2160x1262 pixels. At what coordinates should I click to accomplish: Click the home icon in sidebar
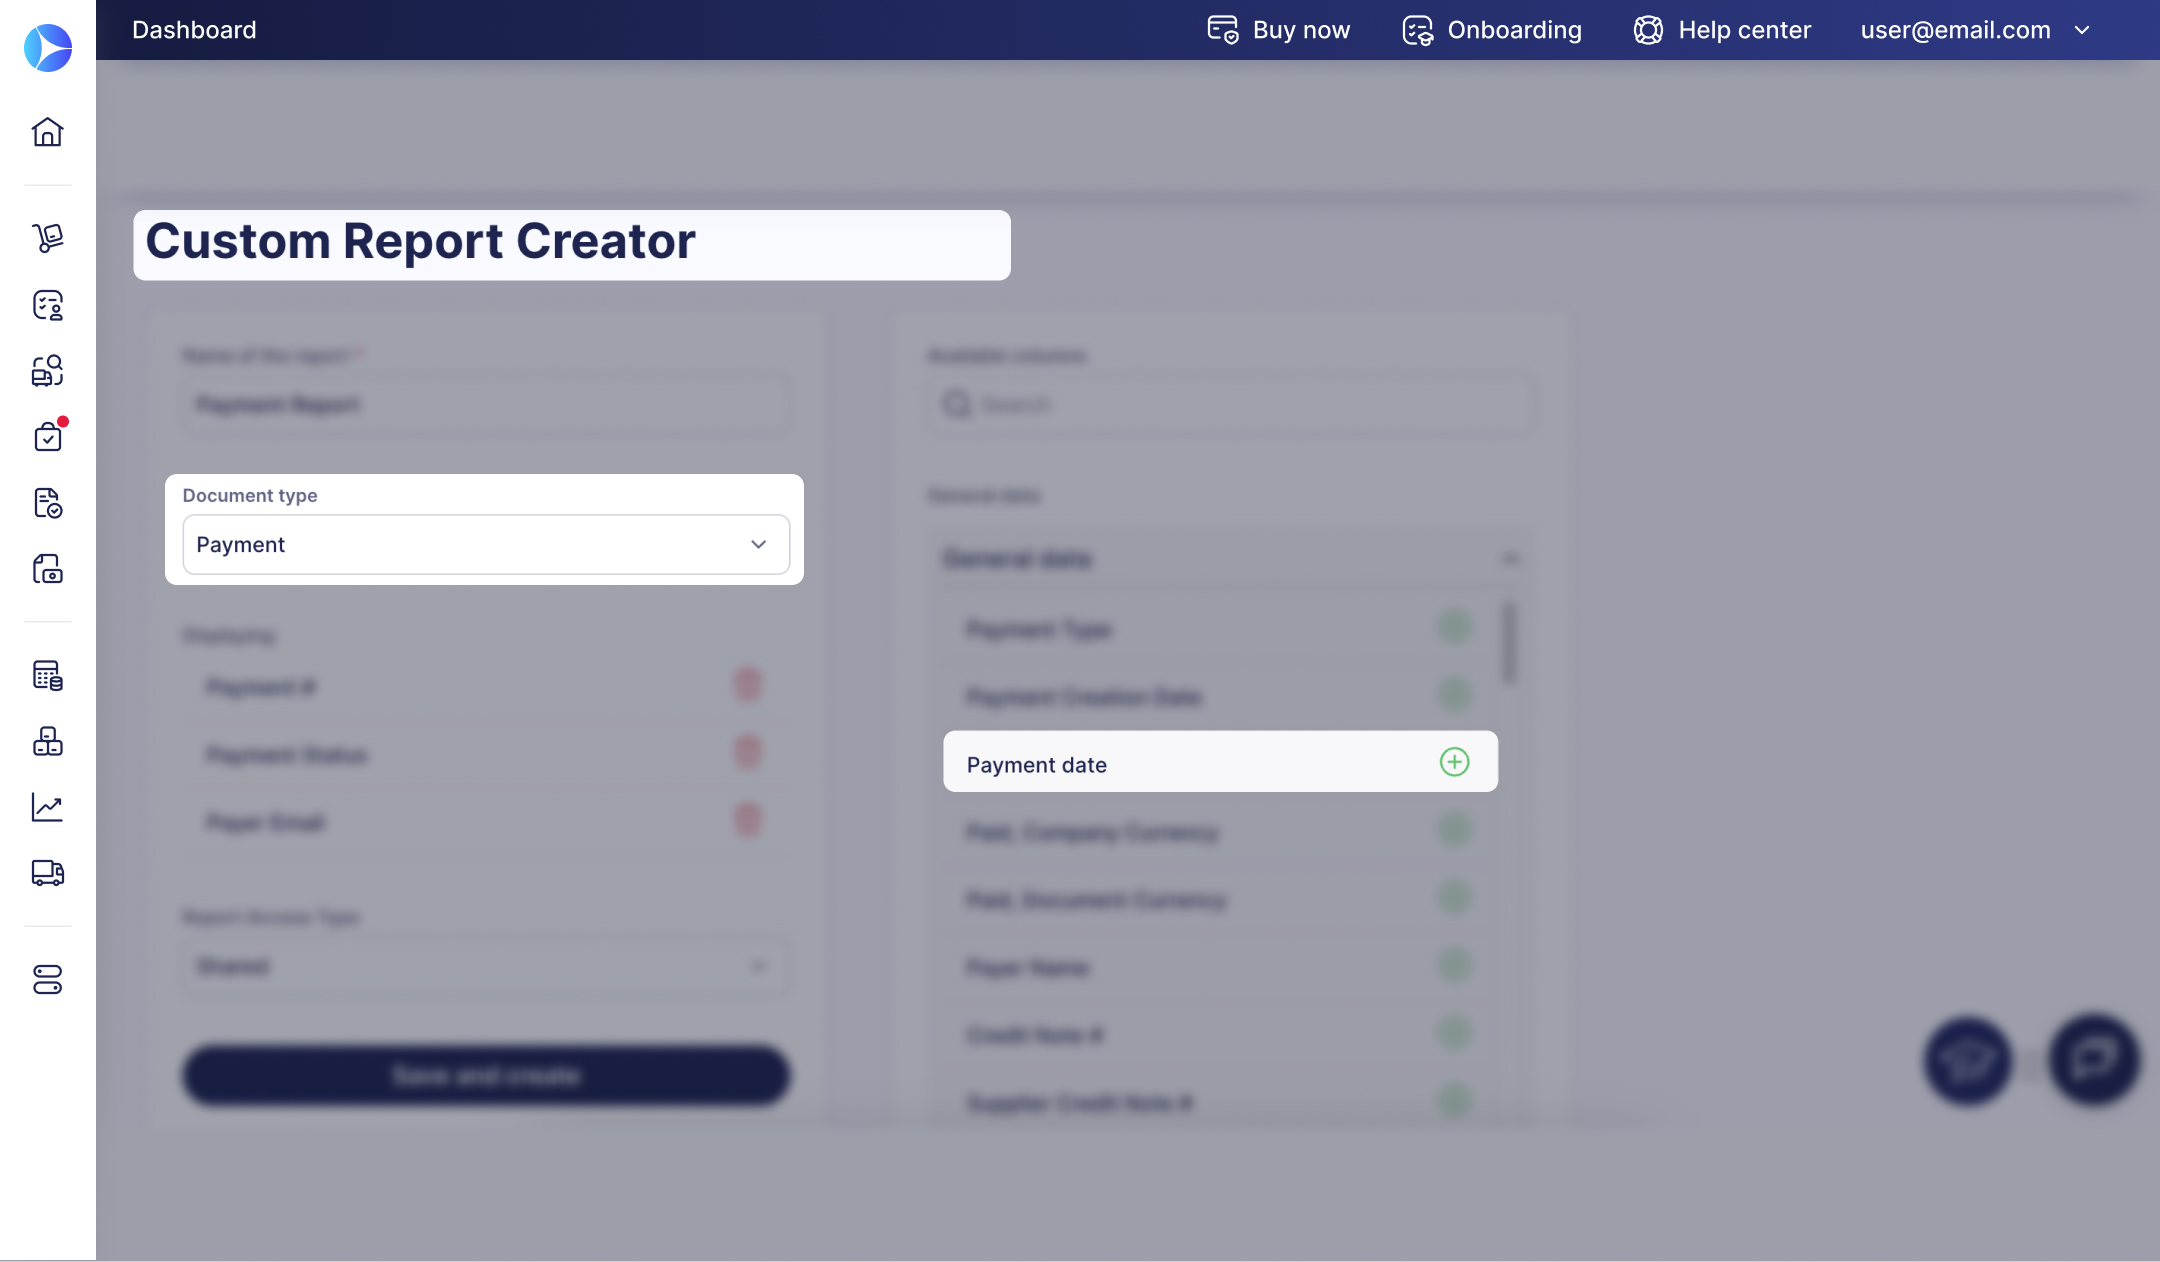[x=47, y=132]
